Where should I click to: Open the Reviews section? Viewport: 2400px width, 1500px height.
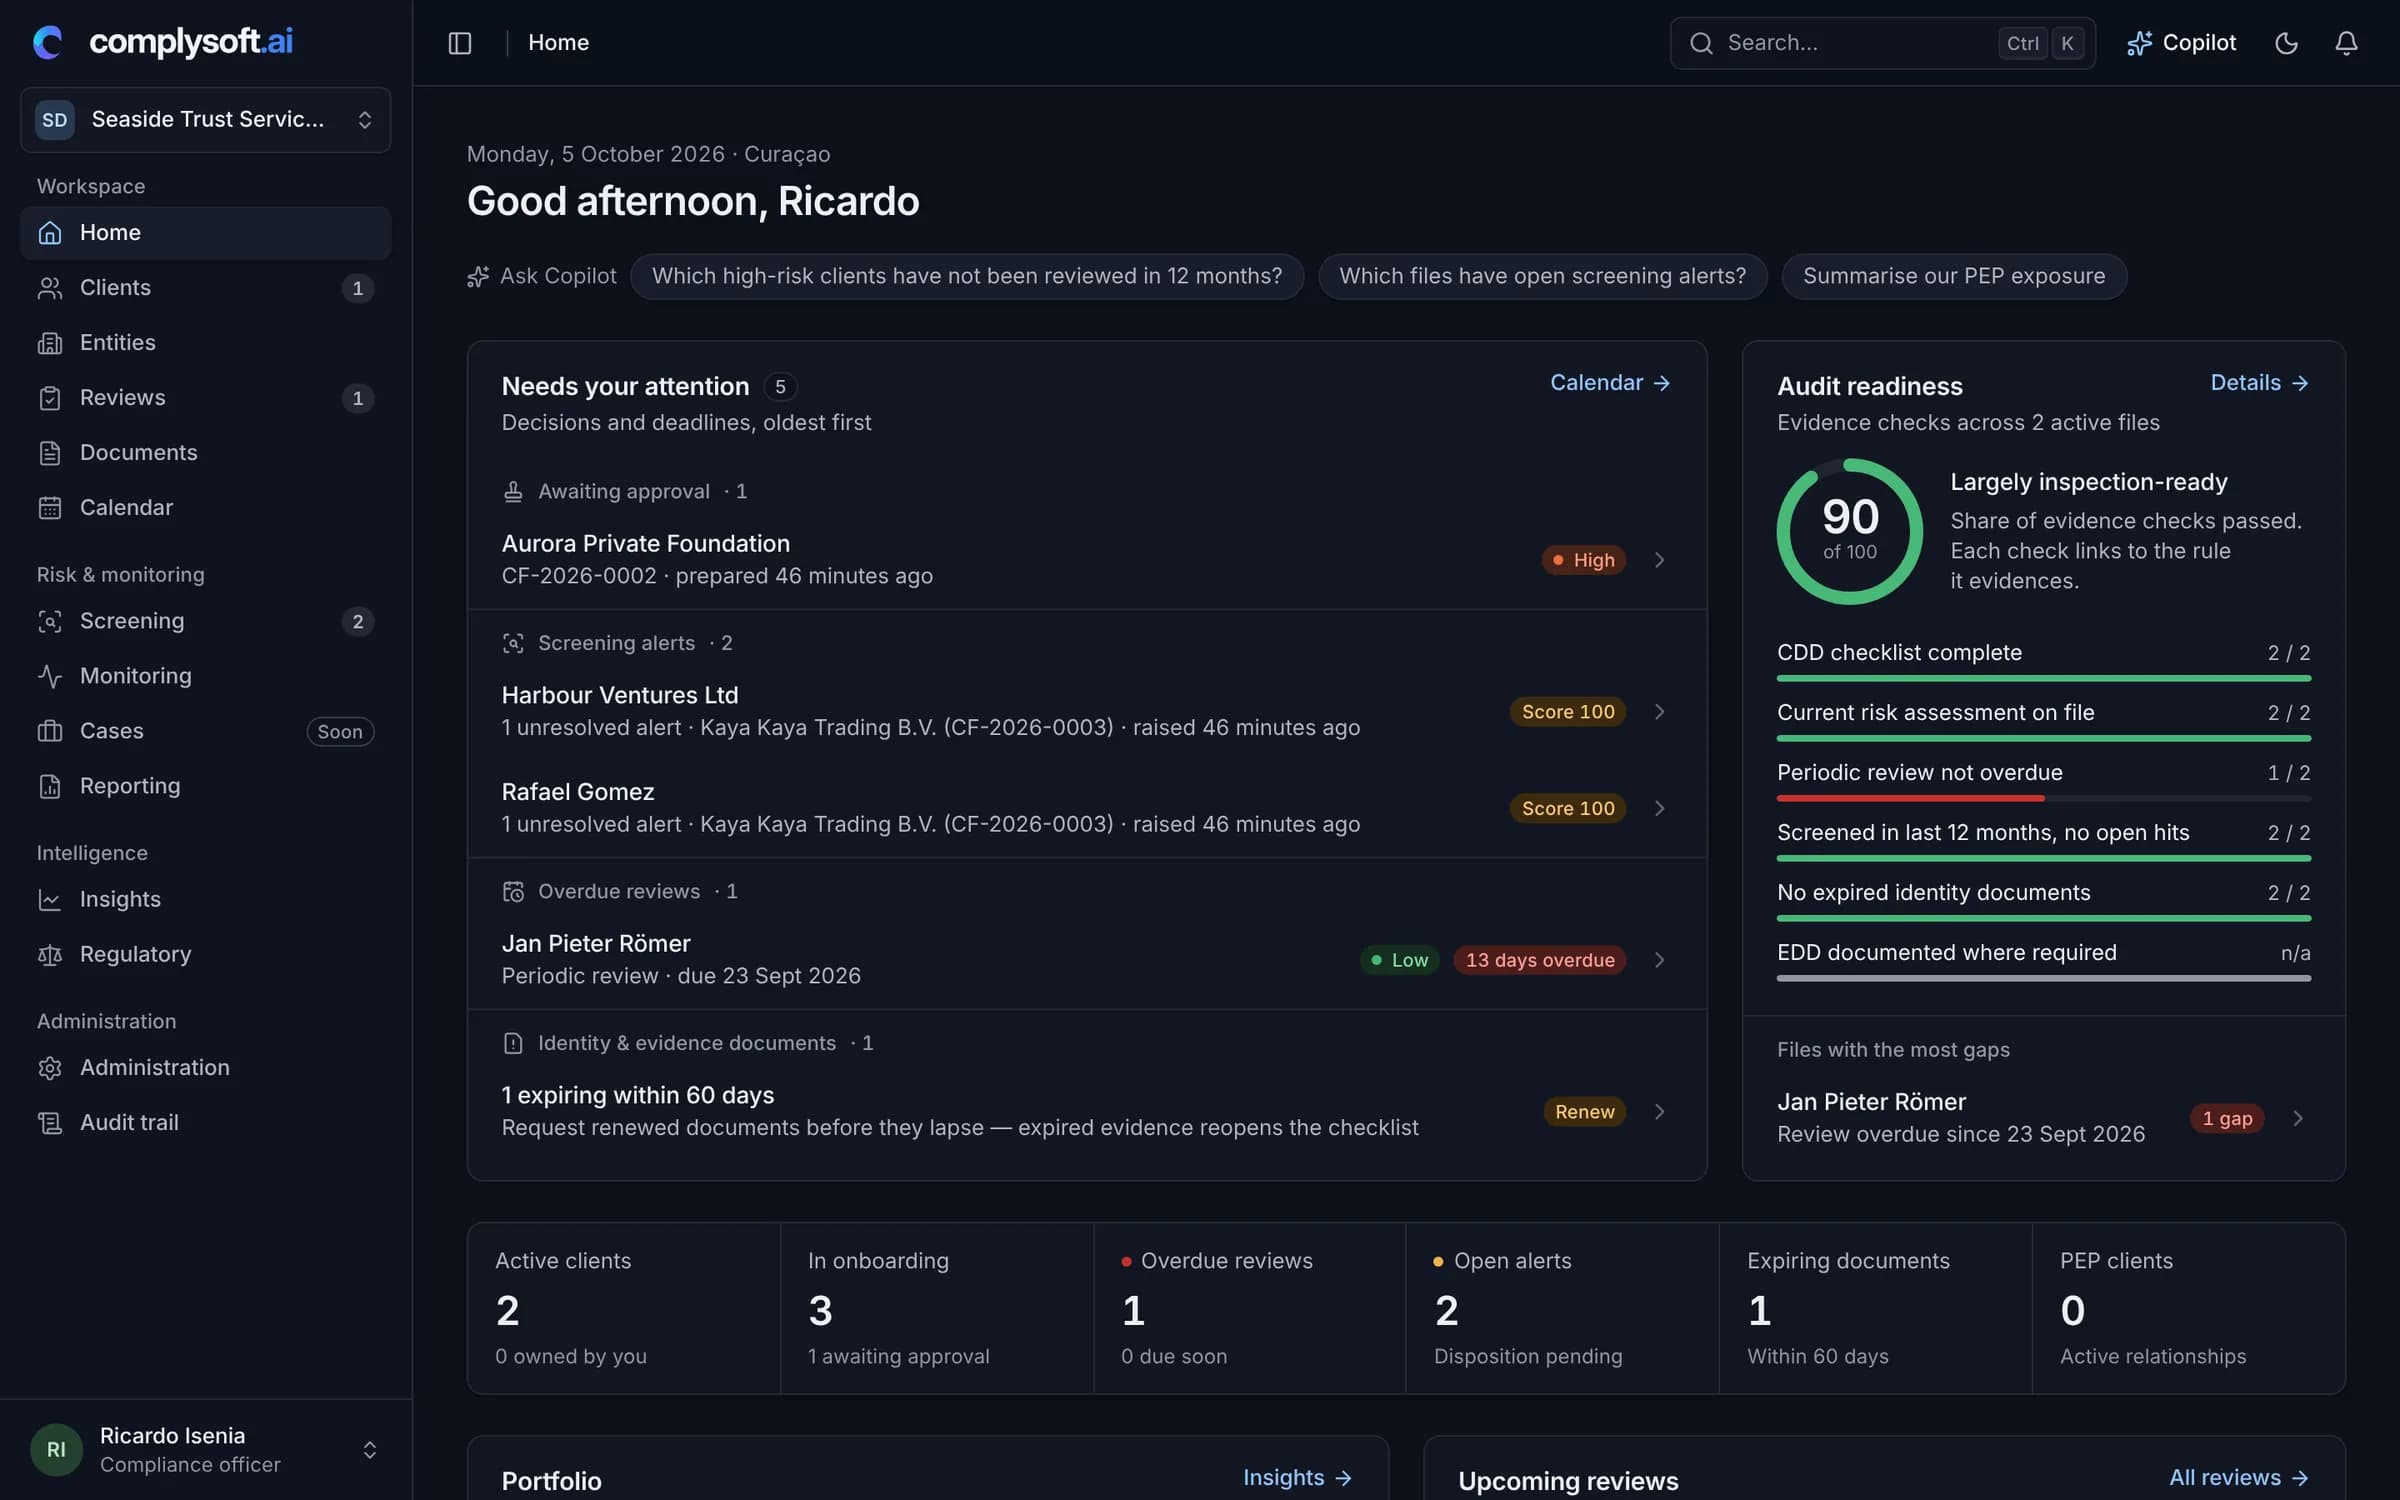205,398
